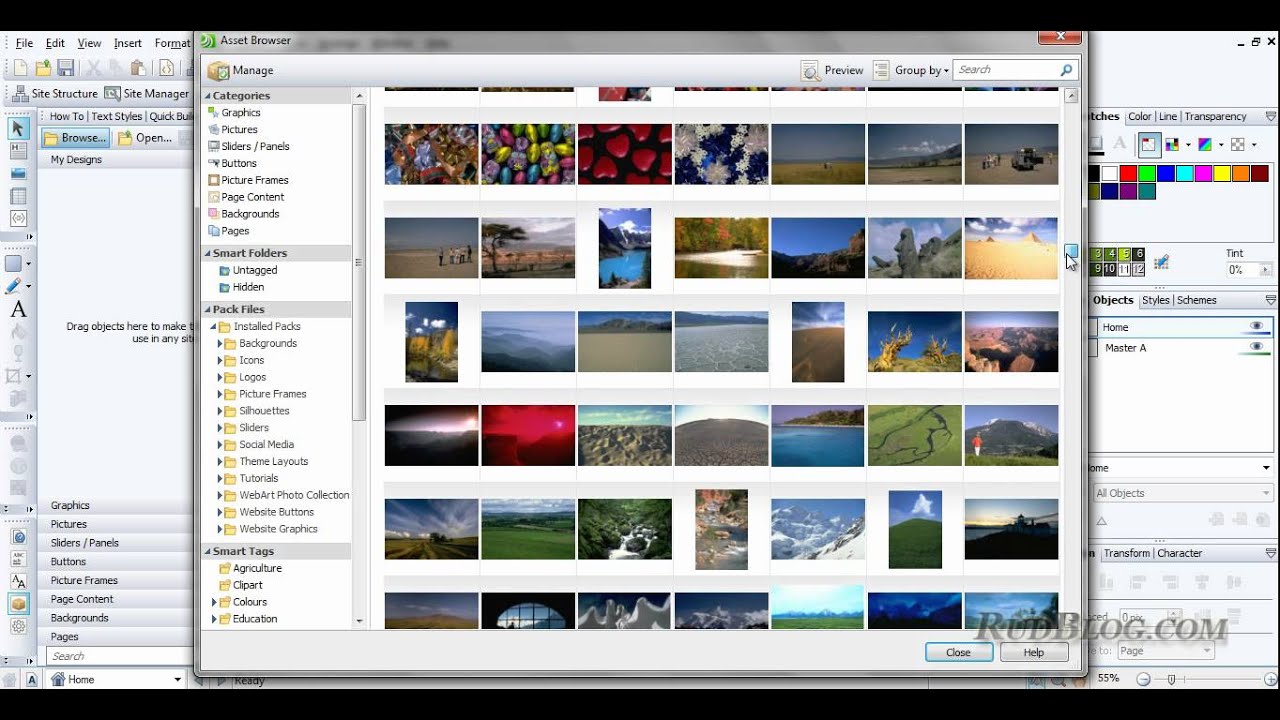This screenshot has width=1280, height=720.
Task: Click the colour picker eyedropper icon
Action: tap(1161, 262)
